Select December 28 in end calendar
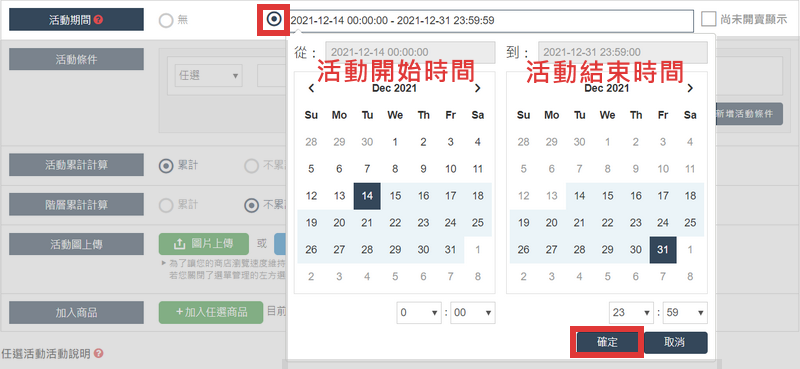The width and height of the screenshot is (800, 369). point(579,250)
